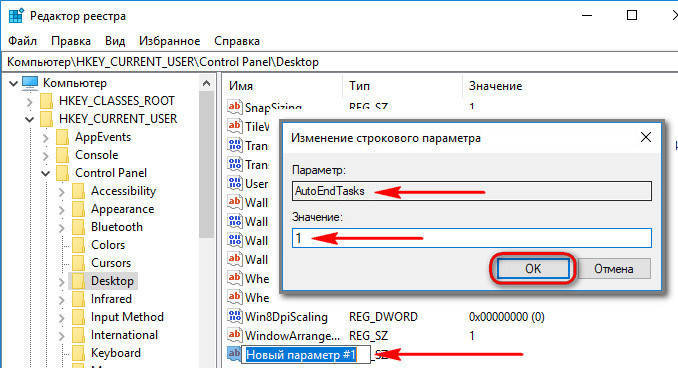Collapse the HKEY_CURRENT_USER node arrow

click(29, 119)
